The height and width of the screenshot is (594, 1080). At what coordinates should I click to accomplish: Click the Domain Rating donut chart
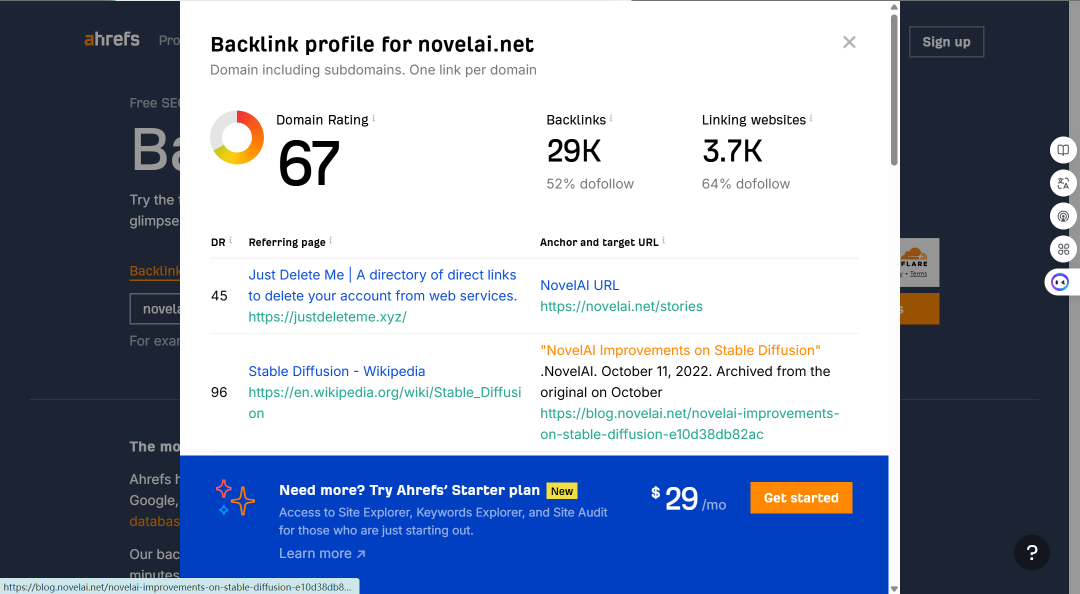pyautogui.click(x=237, y=137)
